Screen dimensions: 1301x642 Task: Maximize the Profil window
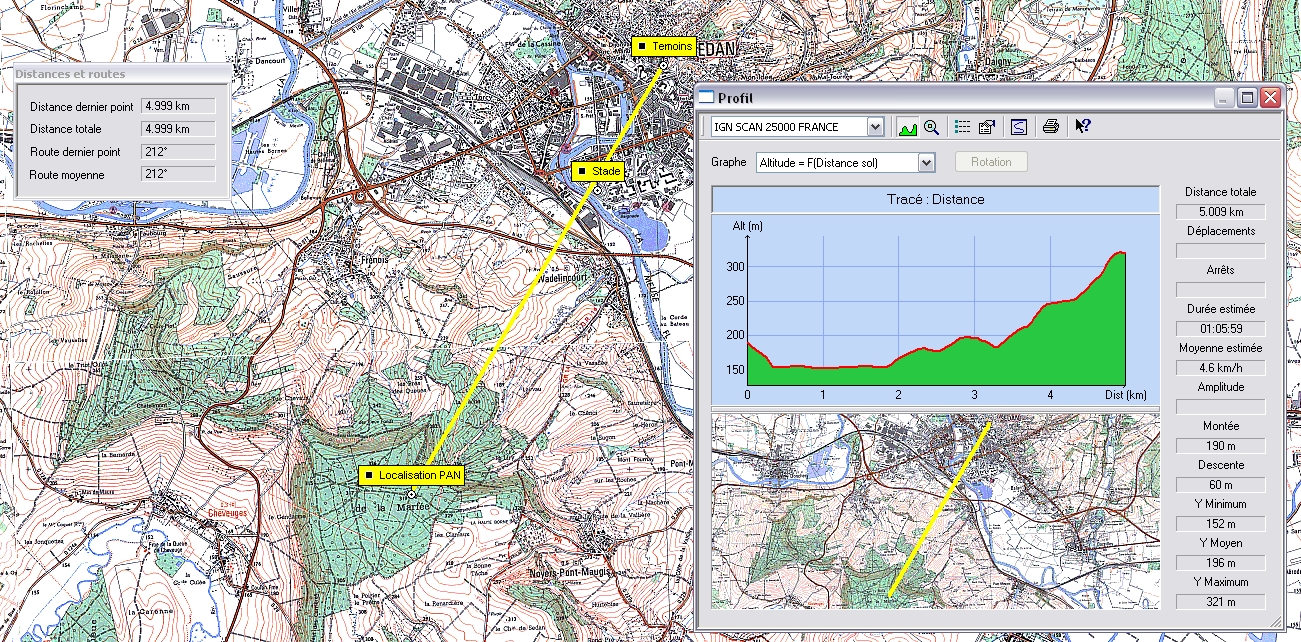1247,98
